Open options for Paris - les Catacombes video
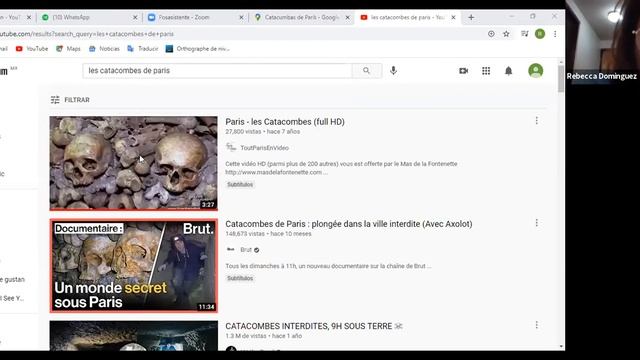Screen dimensions: 640x360 tap(536, 120)
